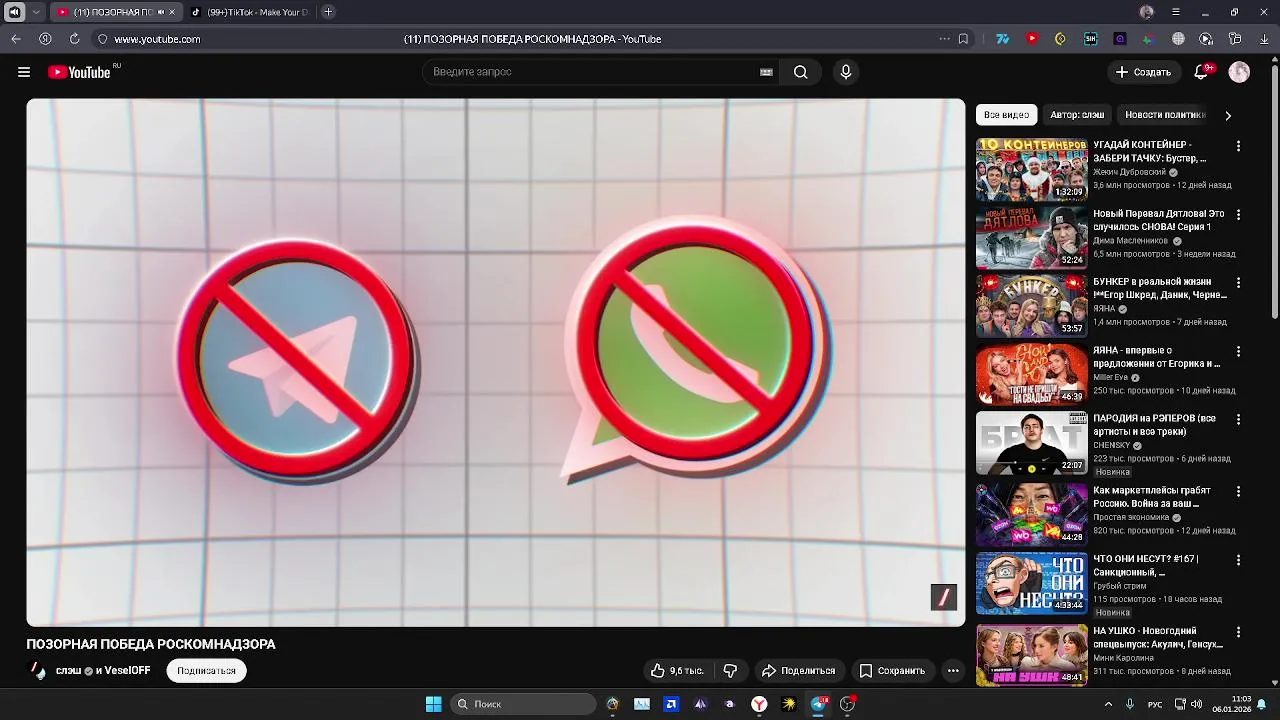Go to YouTube home via logo
The height and width of the screenshot is (720, 1280).
[79, 72]
